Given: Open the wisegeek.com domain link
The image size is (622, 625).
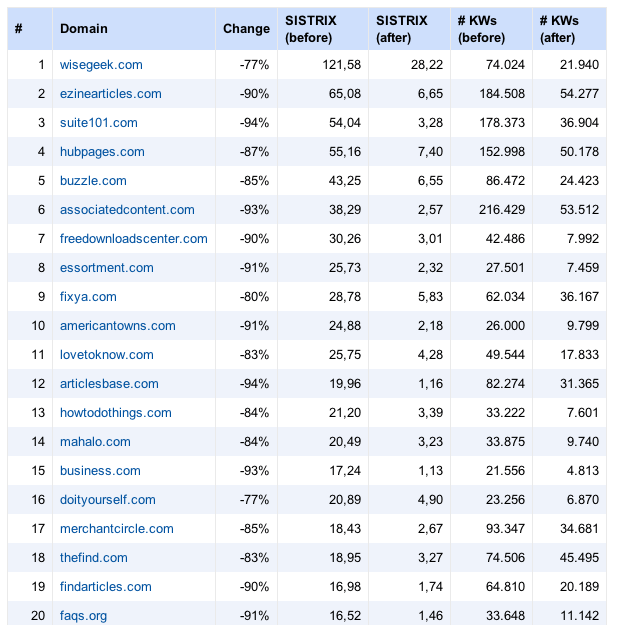Looking at the screenshot, I should click(101, 65).
